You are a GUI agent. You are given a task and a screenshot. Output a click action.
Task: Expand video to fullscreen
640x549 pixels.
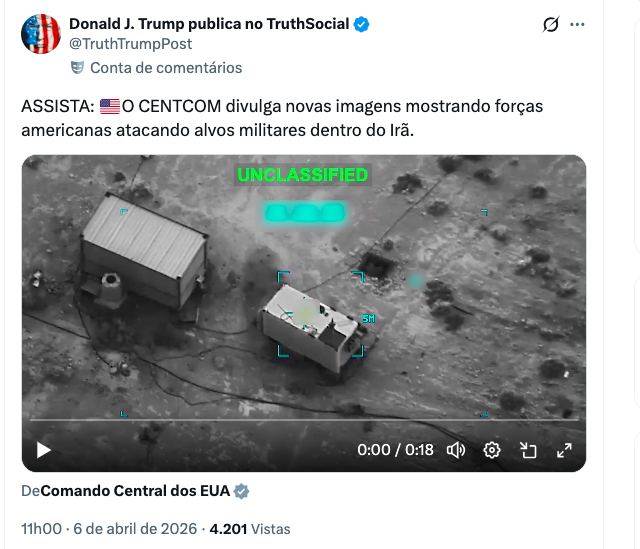coord(564,450)
